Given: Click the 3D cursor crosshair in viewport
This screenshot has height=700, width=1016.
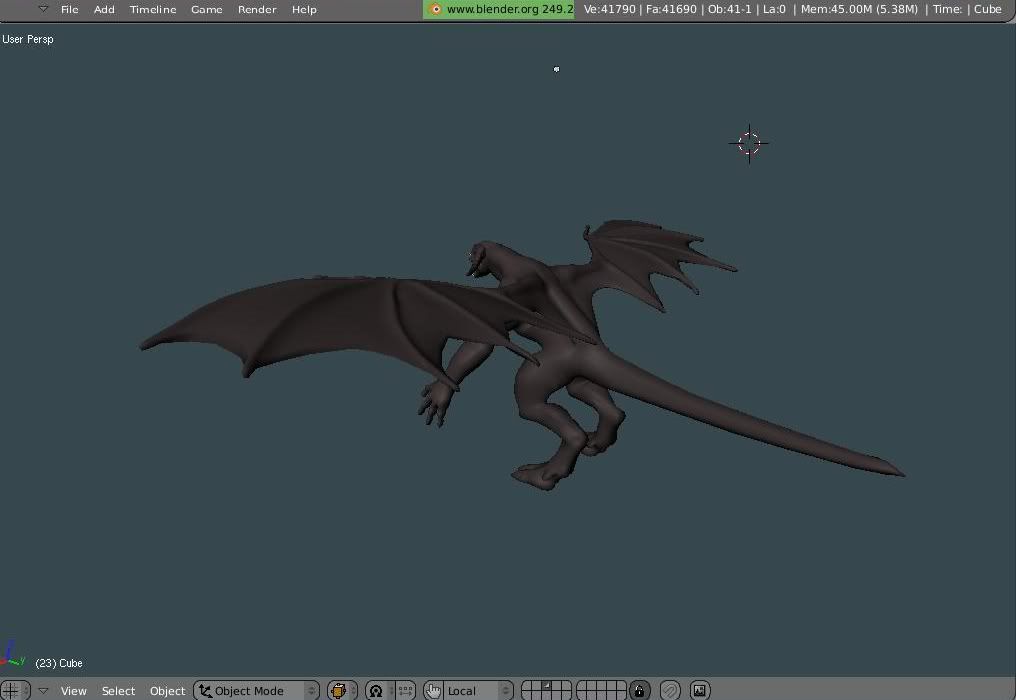Looking at the screenshot, I should point(749,143).
